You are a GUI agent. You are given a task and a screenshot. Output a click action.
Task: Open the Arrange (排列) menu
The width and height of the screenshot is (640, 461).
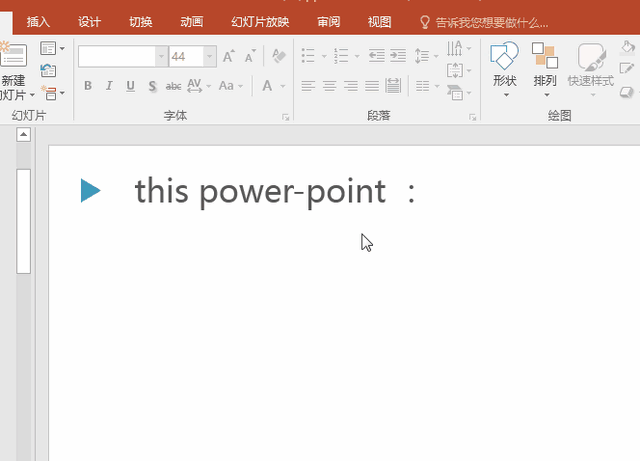pyautogui.click(x=545, y=69)
